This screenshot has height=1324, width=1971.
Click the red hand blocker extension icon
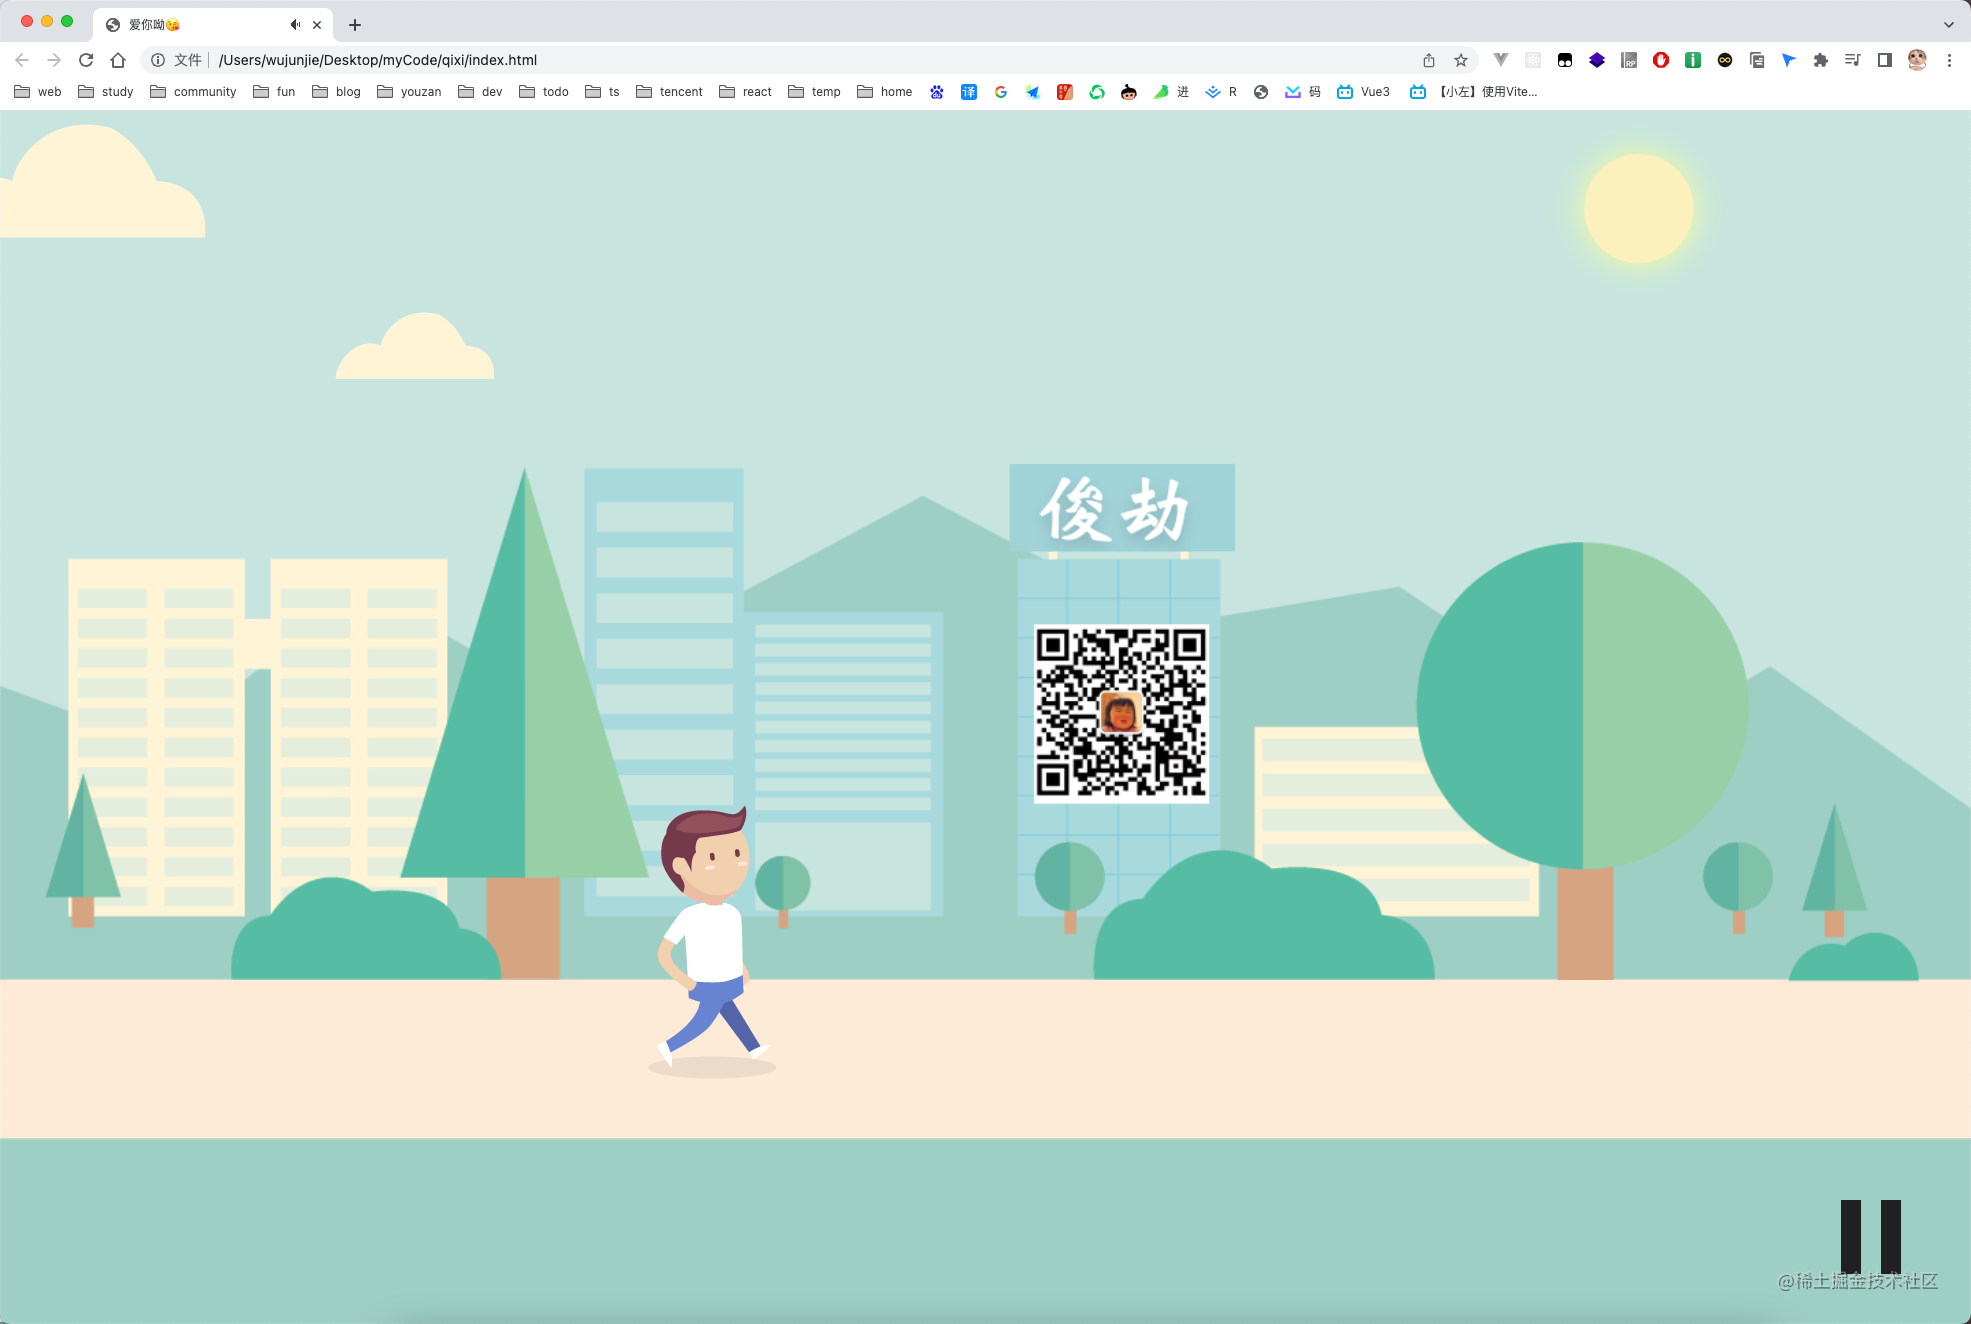pos(1661,60)
